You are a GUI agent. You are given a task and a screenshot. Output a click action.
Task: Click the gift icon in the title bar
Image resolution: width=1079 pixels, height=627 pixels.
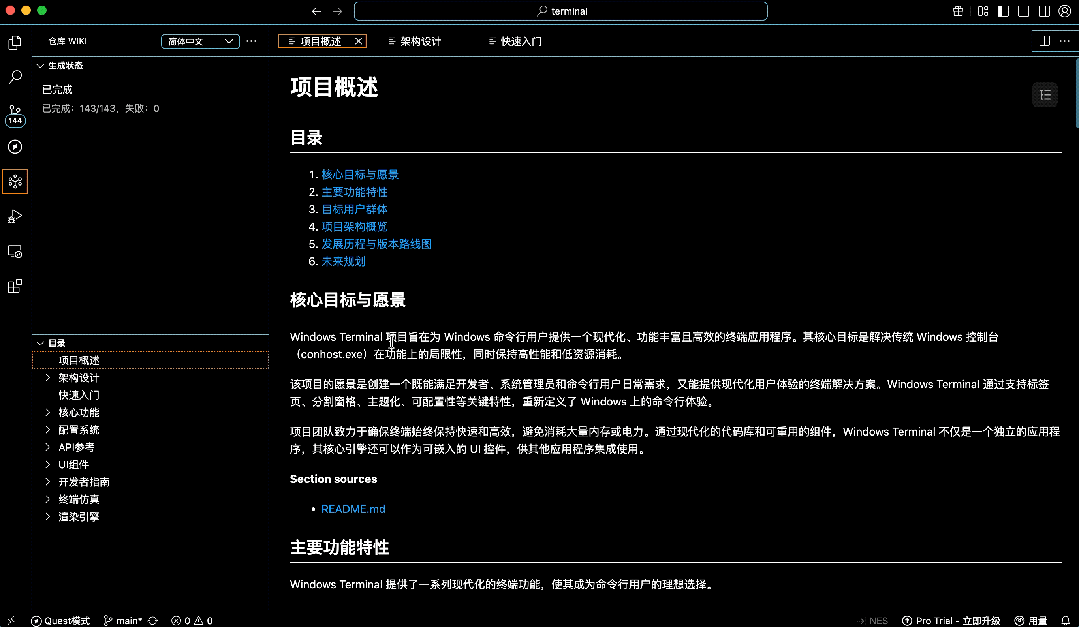pos(957,10)
